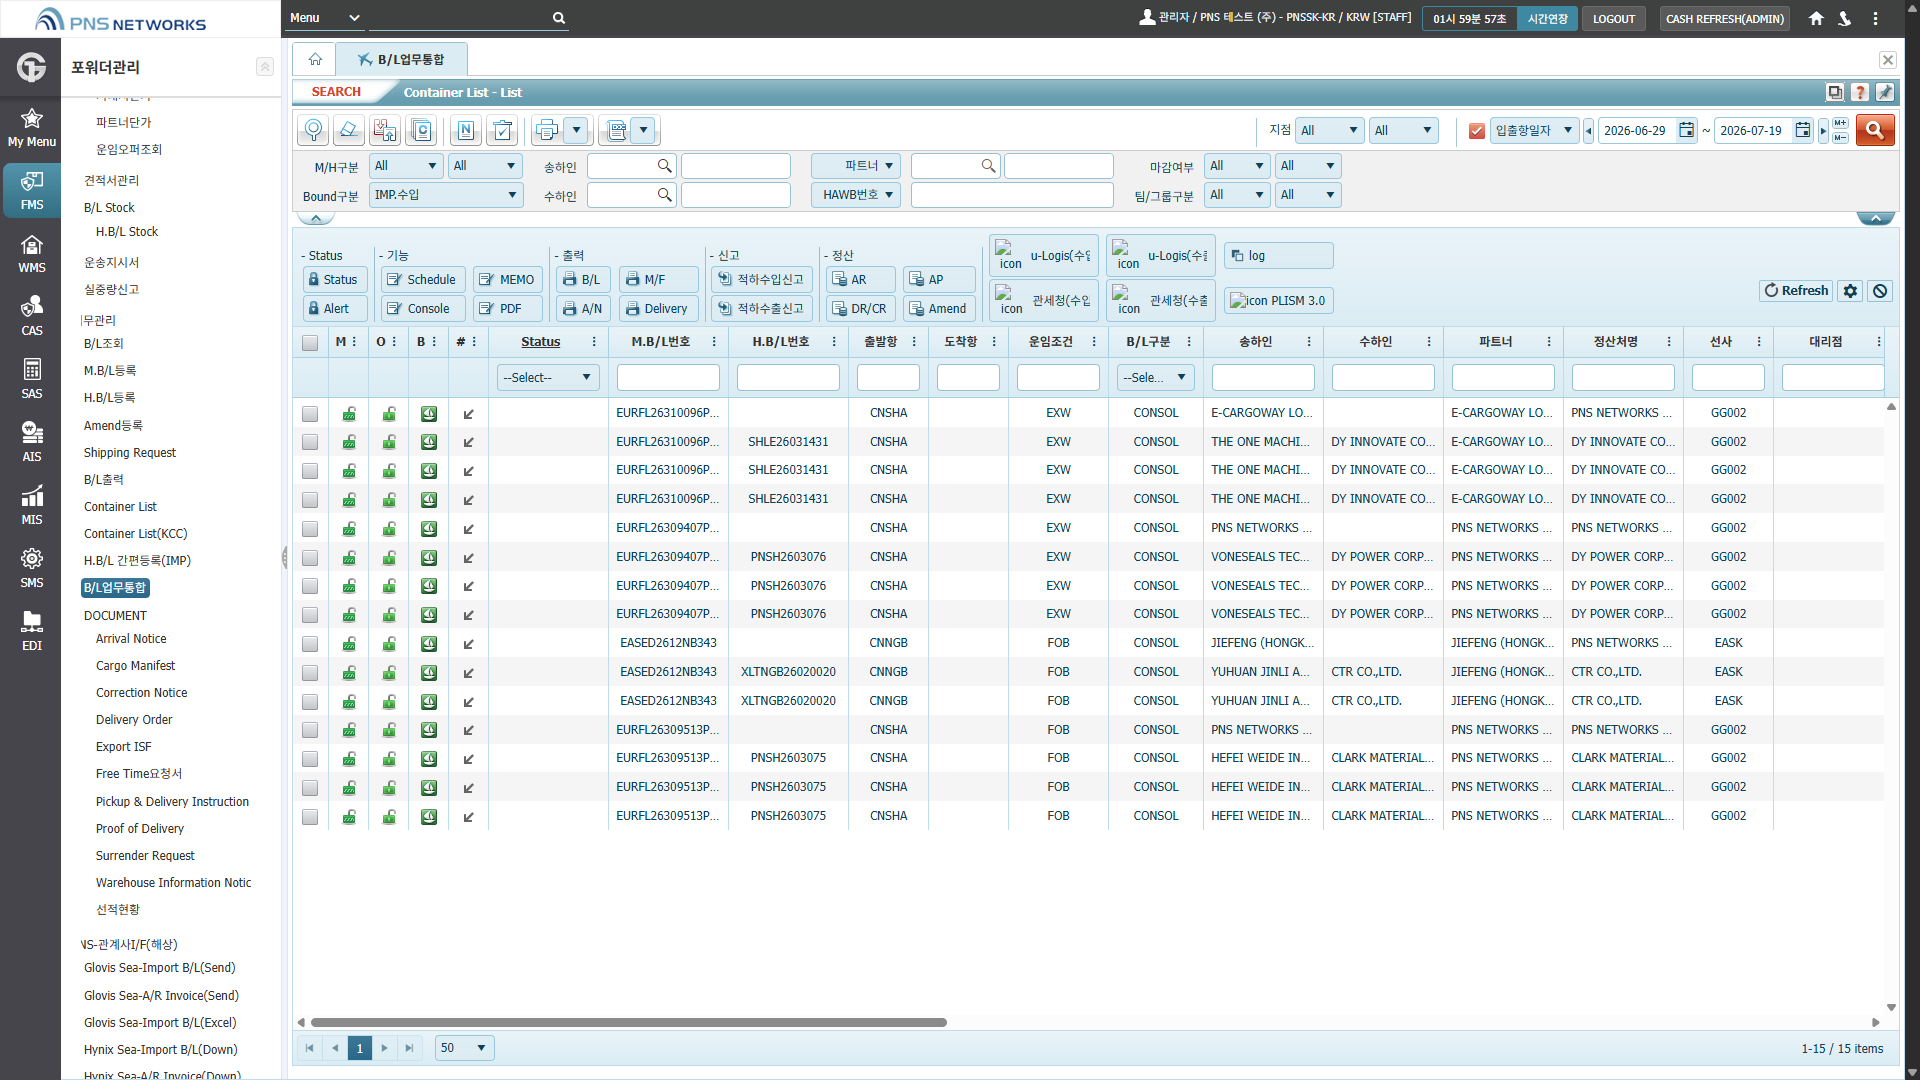Image resolution: width=1920 pixels, height=1080 pixels.
Task: Switch to the B/L업무통합 tab
Action: pyautogui.click(x=402, y=60)
